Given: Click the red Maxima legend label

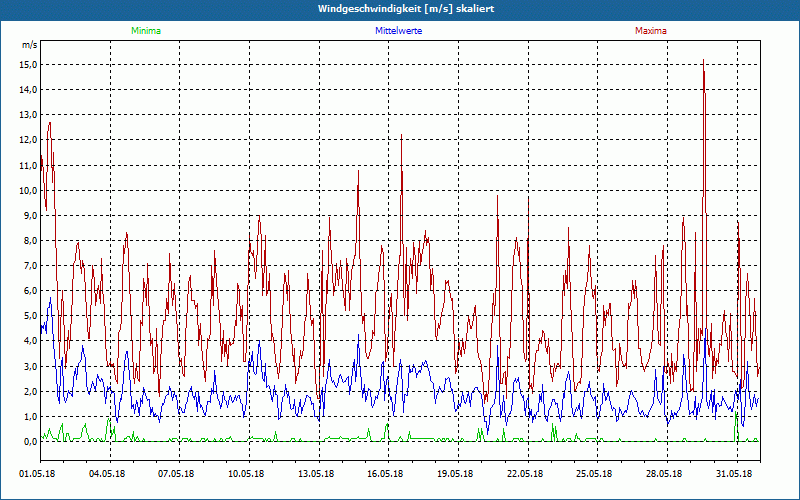Looking at the screenshot, I should click(x=651, y=31).
